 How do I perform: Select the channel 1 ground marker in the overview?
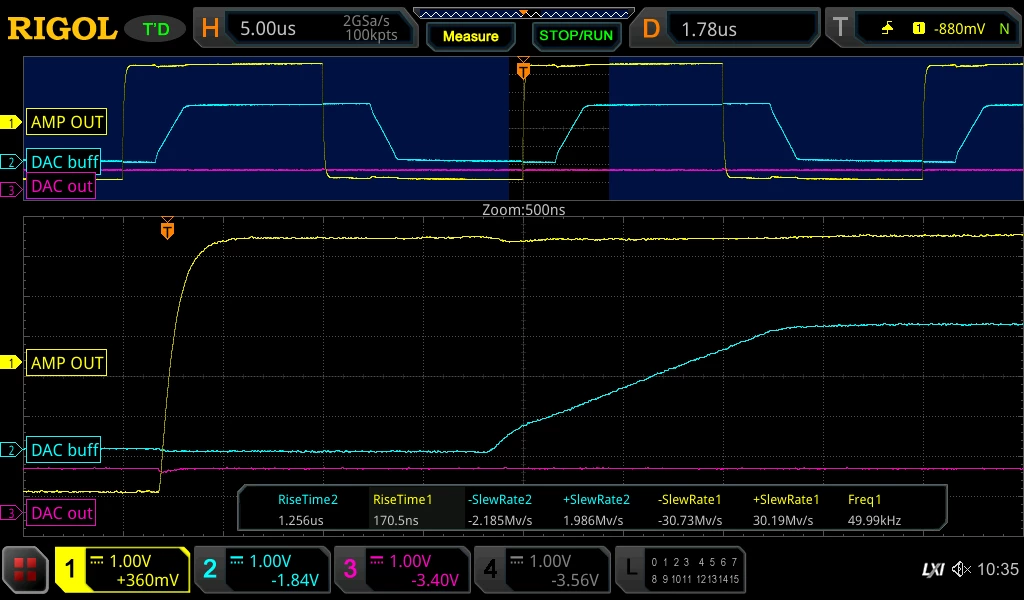pos(11,122)
